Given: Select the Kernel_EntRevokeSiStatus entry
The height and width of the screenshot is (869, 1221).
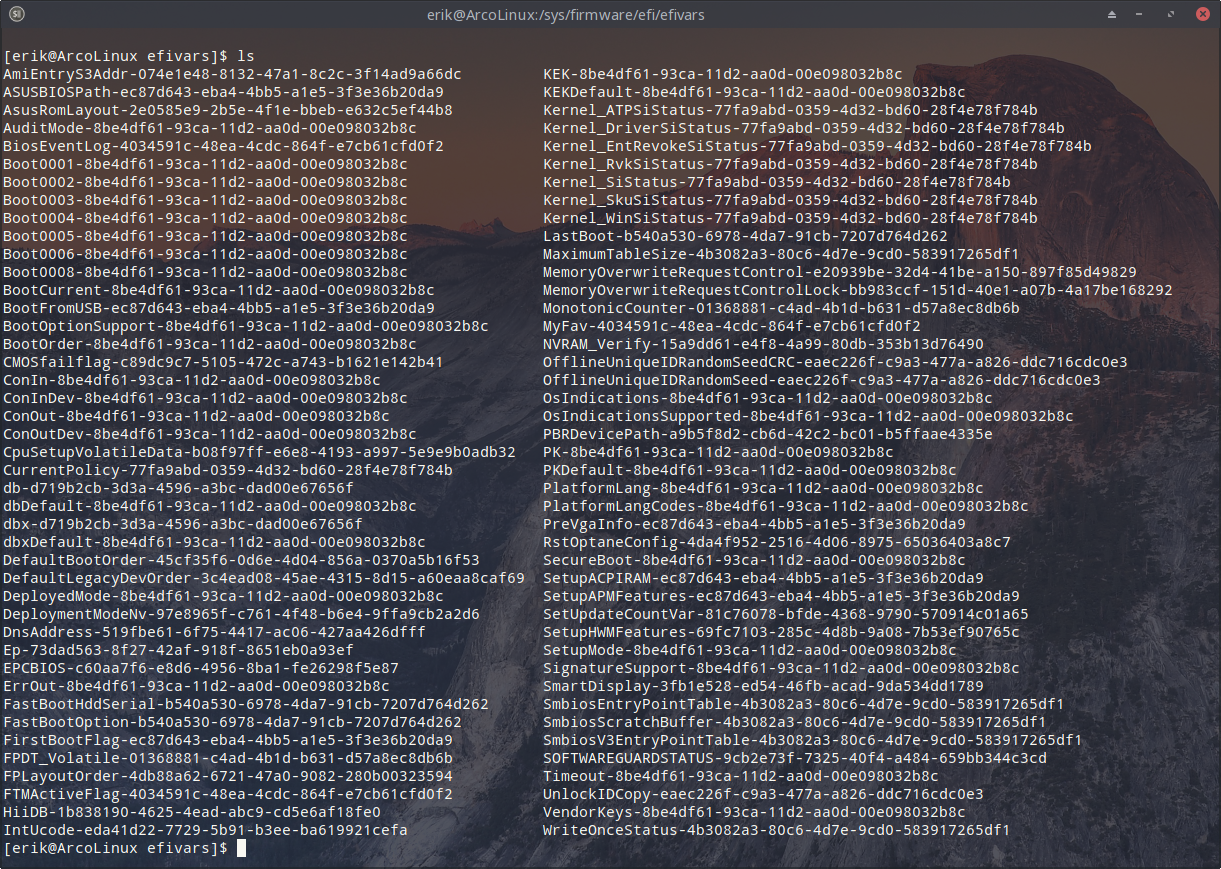Looking at the screenshot, I should click(x=817, y=146).
